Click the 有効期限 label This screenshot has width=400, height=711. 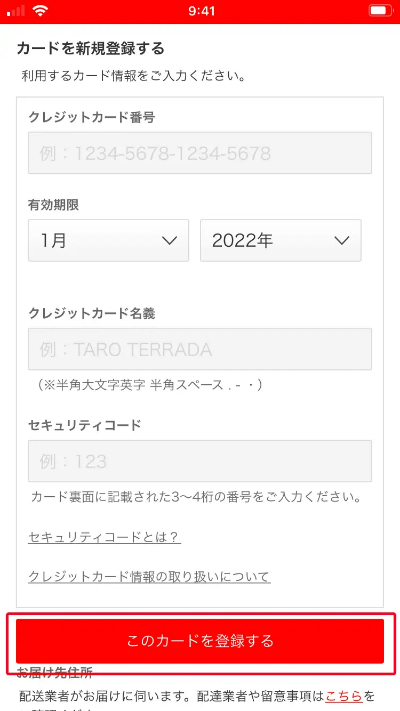tap(54, 205)
